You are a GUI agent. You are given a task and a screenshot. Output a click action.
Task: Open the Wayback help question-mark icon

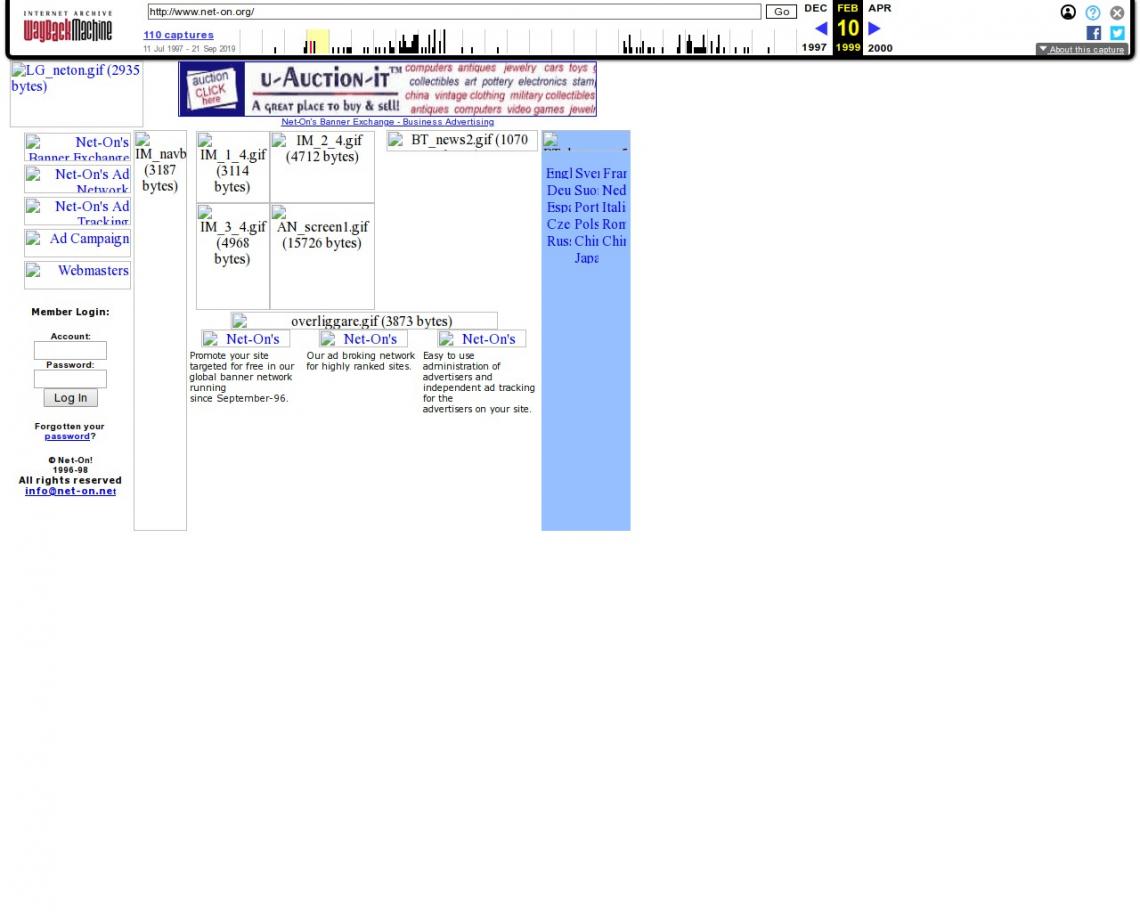click(x=1092, y=12)
